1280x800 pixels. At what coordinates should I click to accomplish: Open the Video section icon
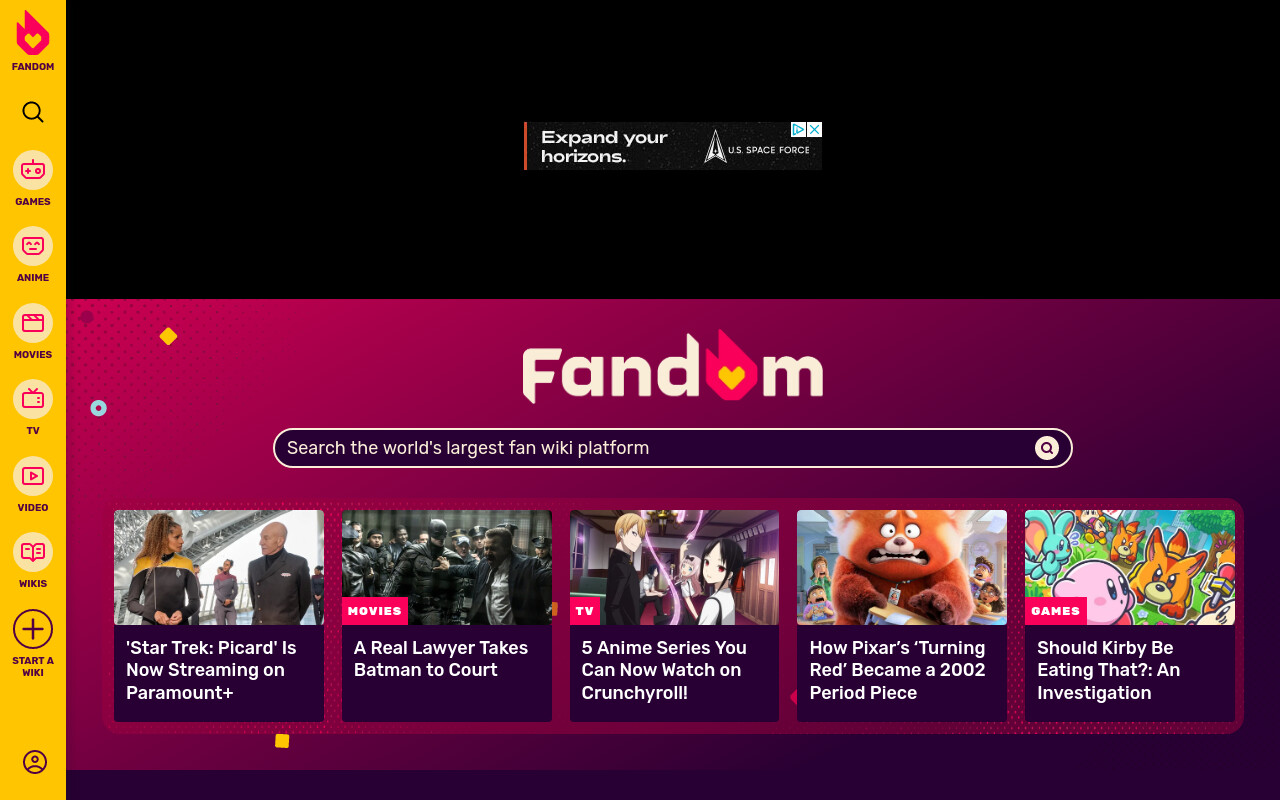point(33,476)
